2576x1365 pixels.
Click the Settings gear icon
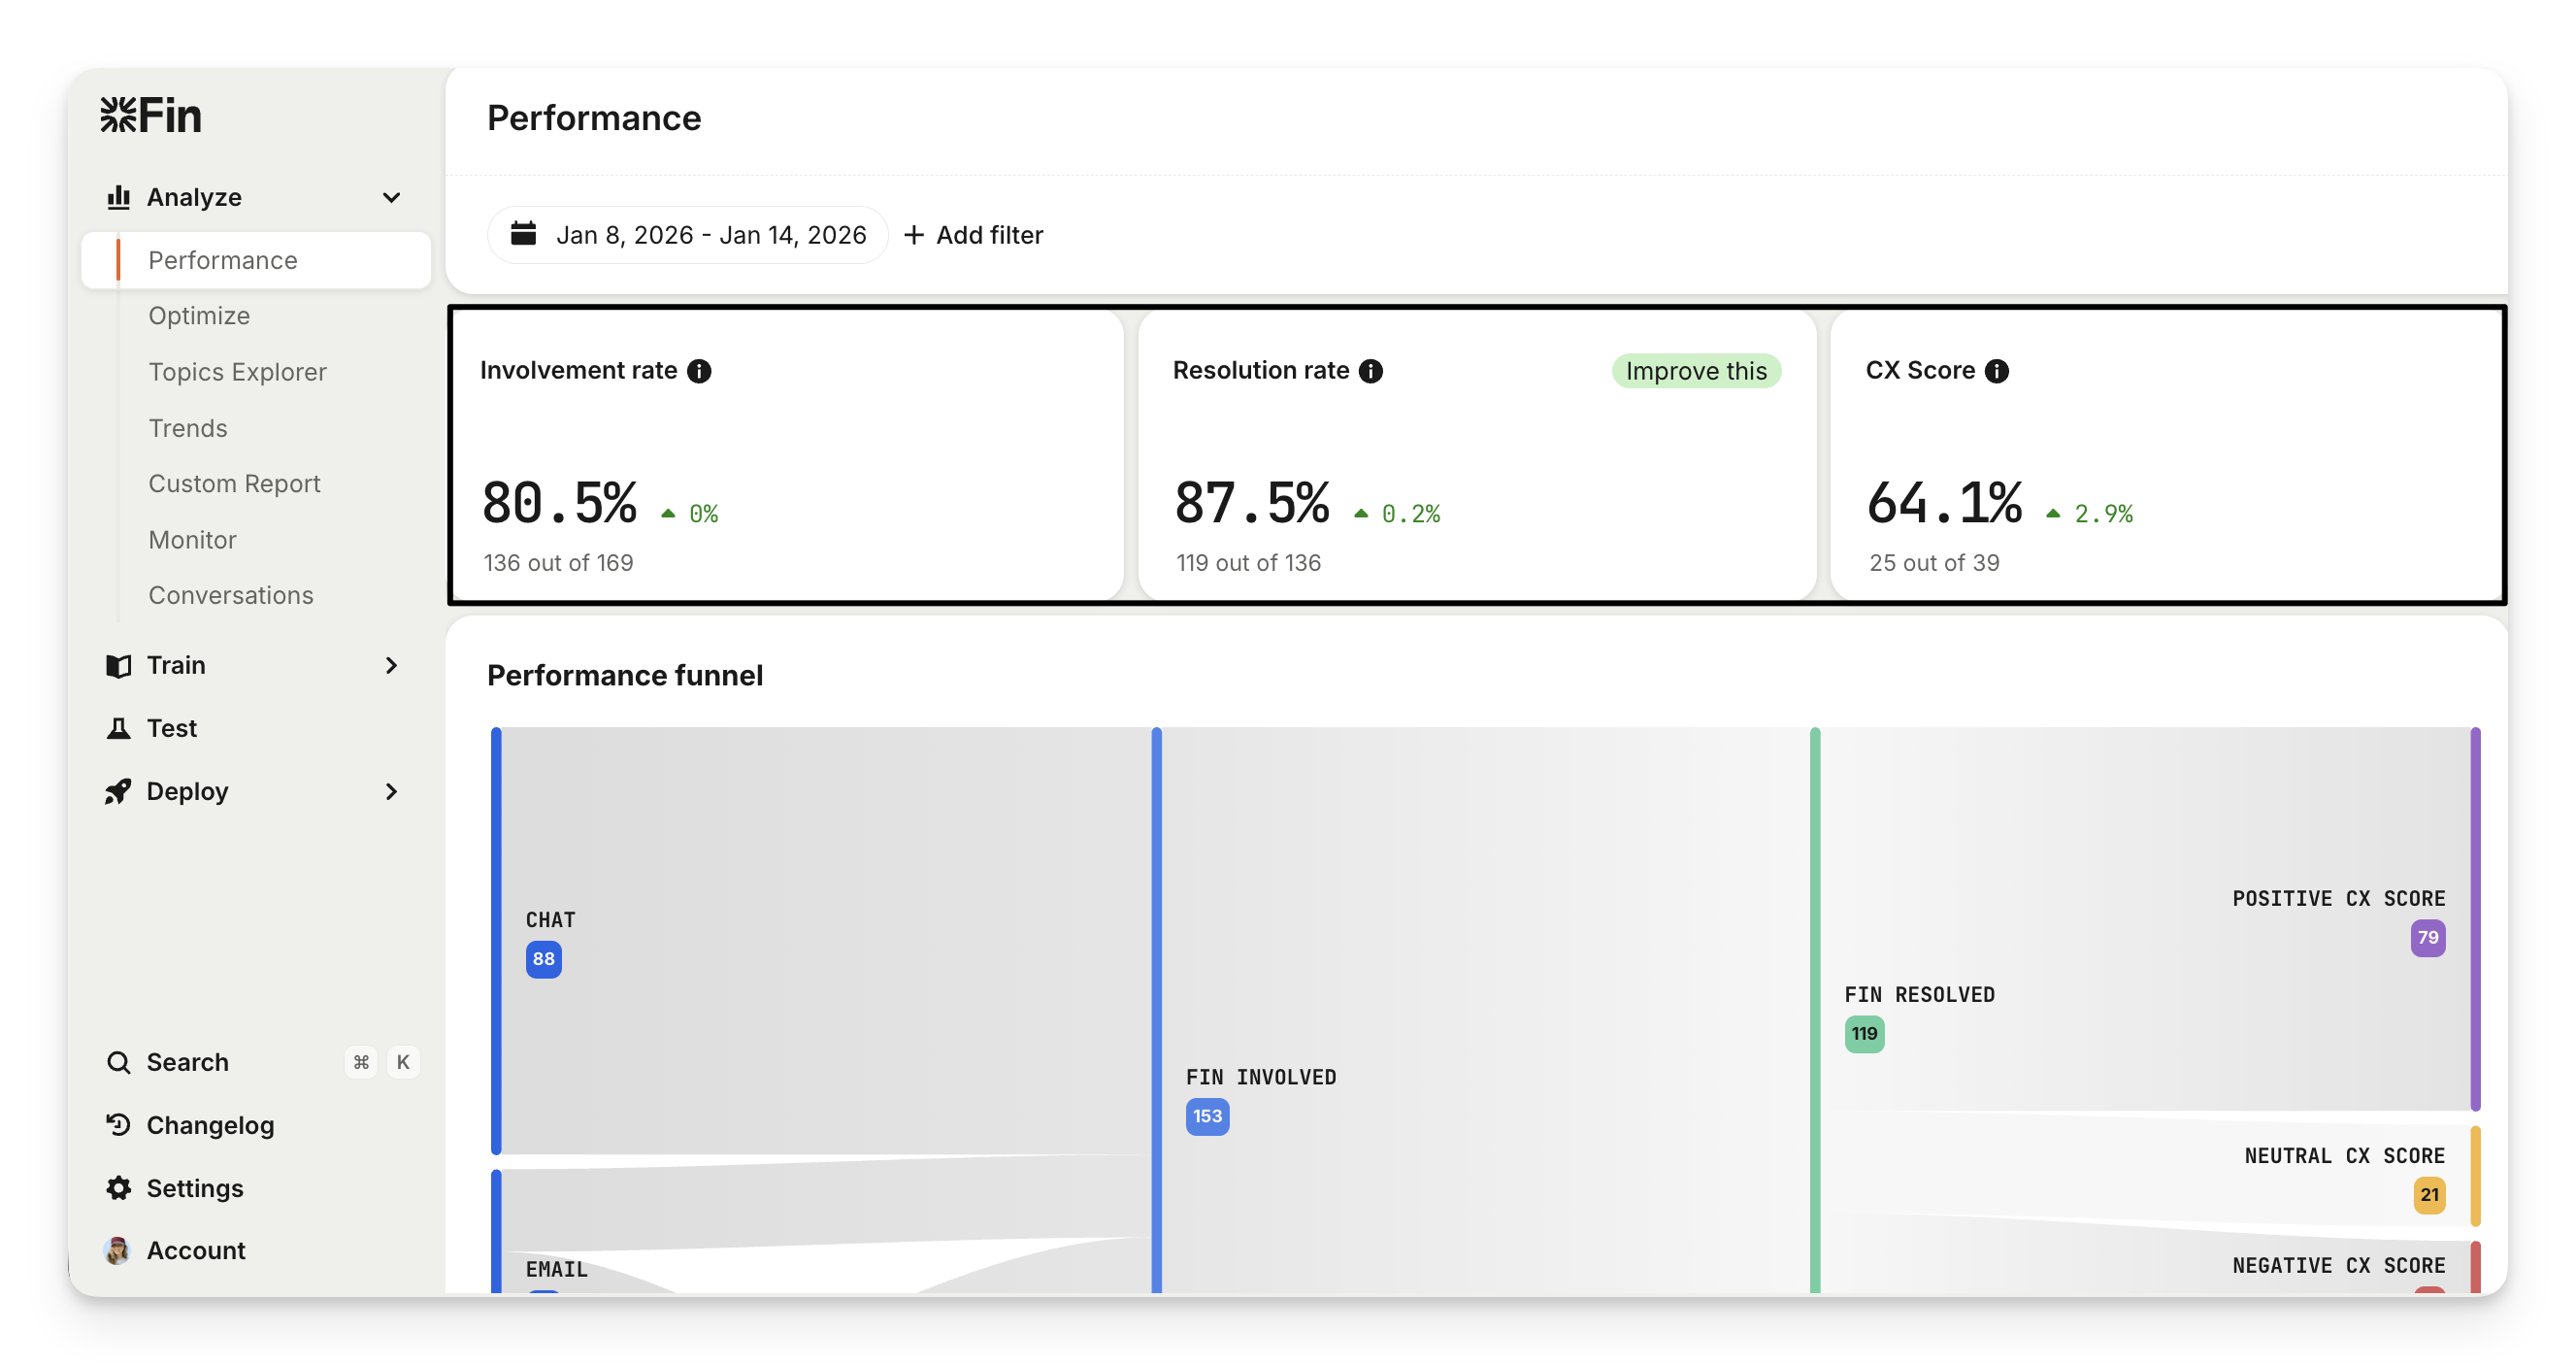[x=119, y=1188]
